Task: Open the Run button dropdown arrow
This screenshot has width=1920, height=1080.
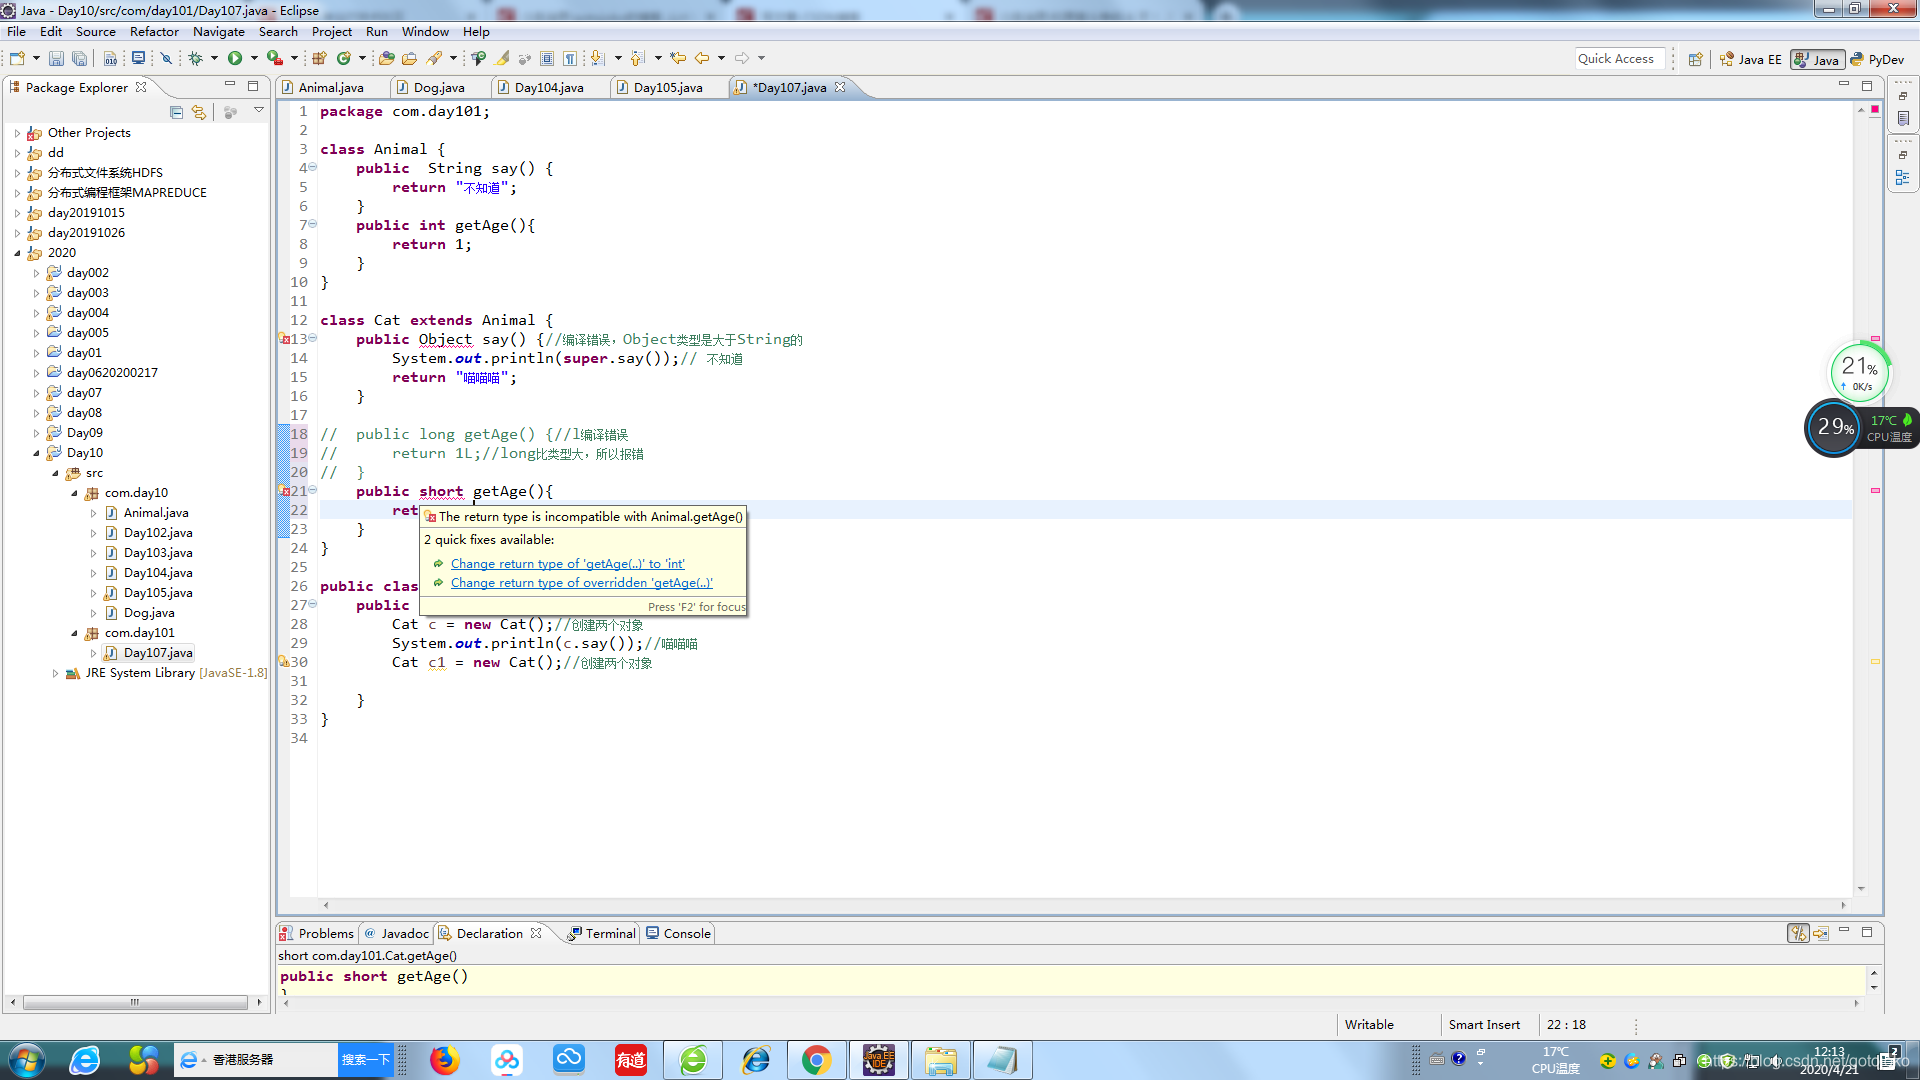Action: click(x=254, y=59)
